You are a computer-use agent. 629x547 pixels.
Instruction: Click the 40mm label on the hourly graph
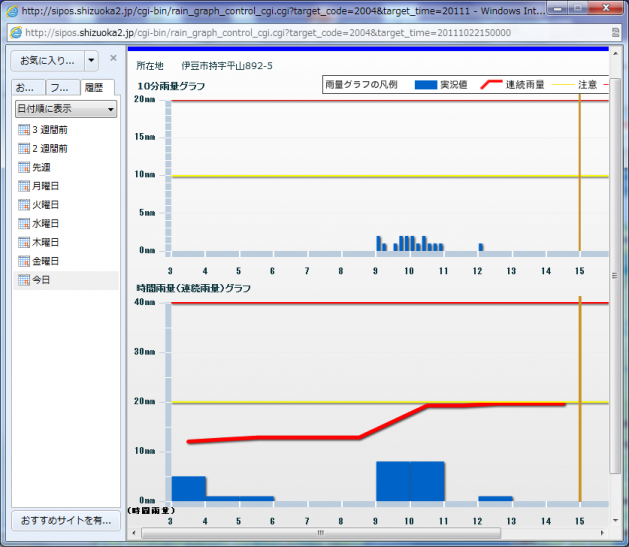click(144, 302)
